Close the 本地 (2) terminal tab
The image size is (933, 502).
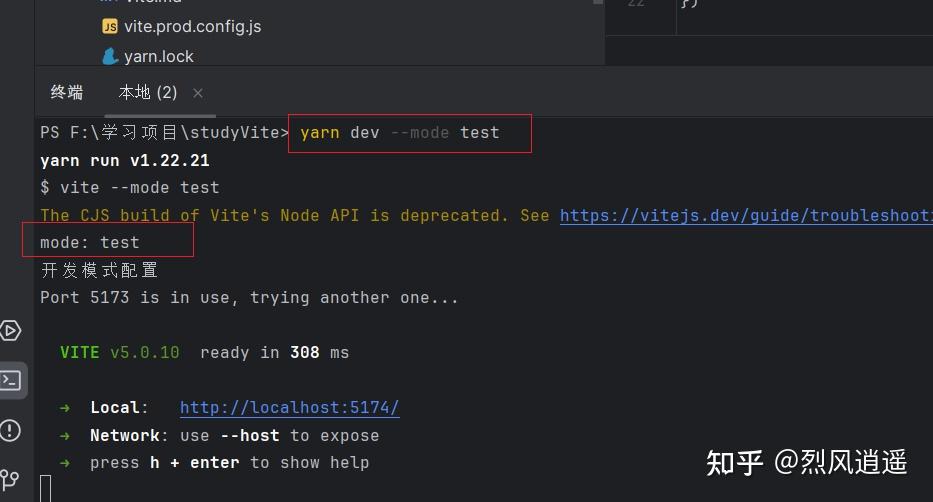(x=198, y=93)
